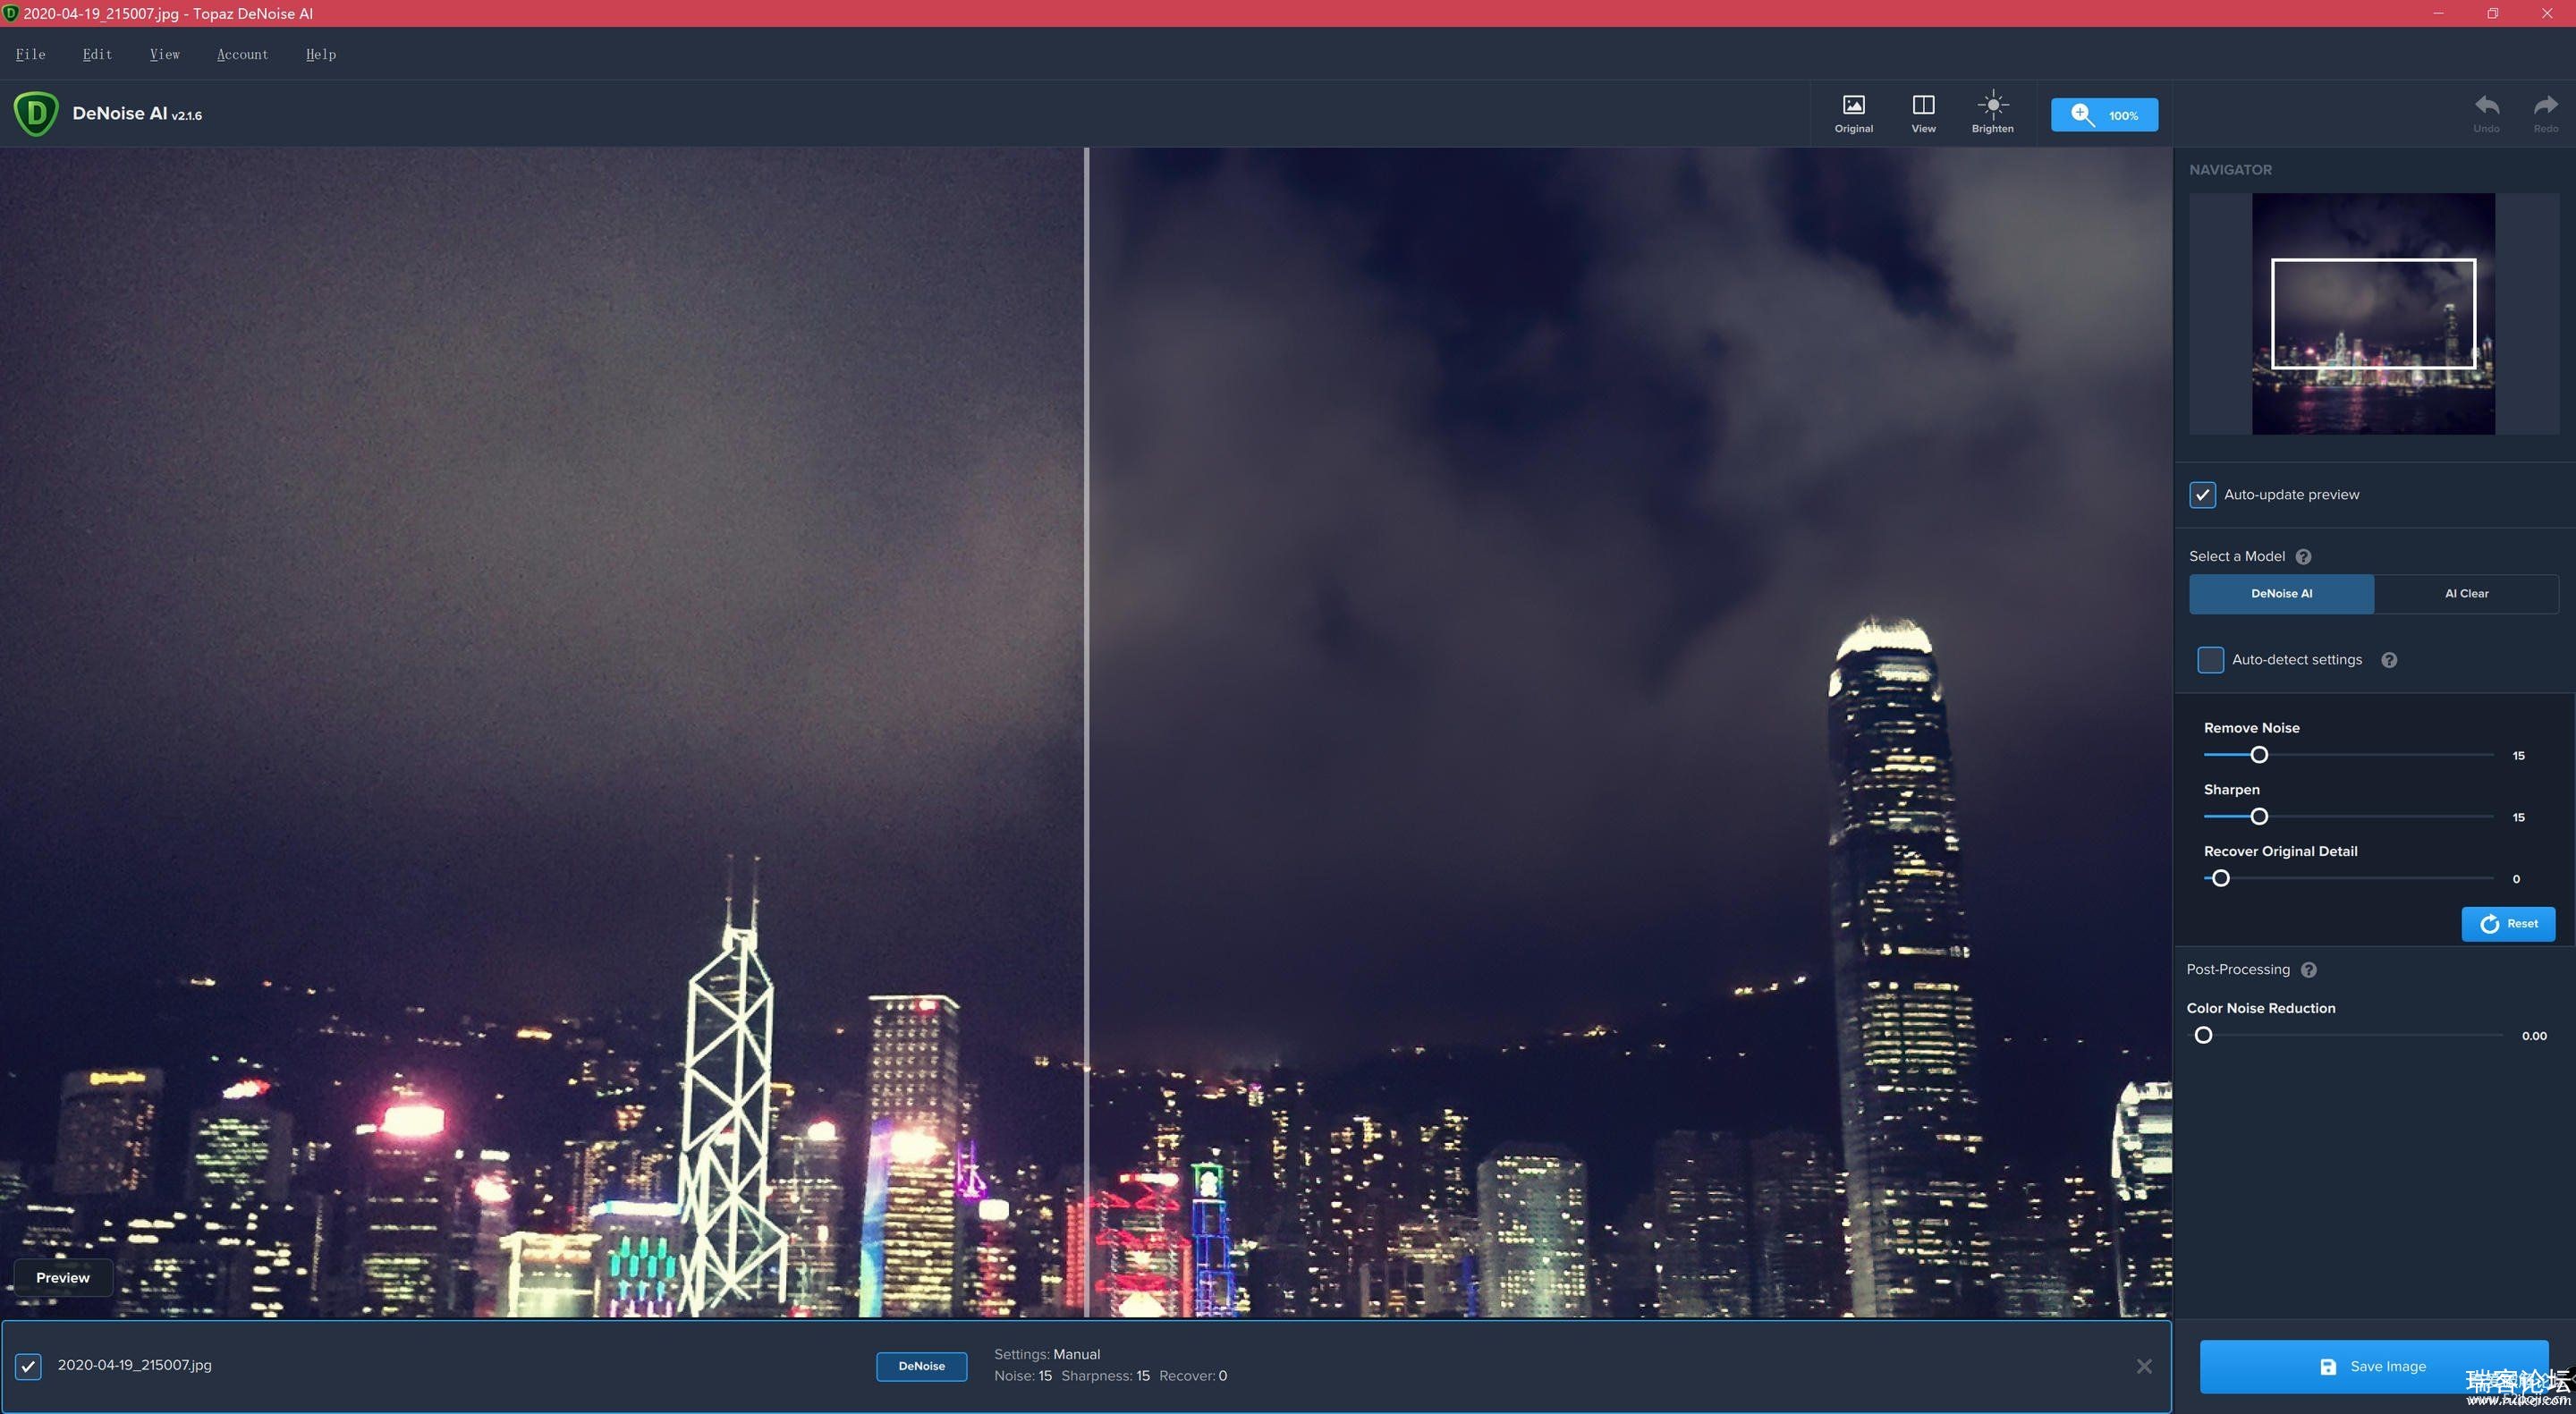Open the File menu
Viewport: 2576px width, 1414px height.
tap(30, 52)
